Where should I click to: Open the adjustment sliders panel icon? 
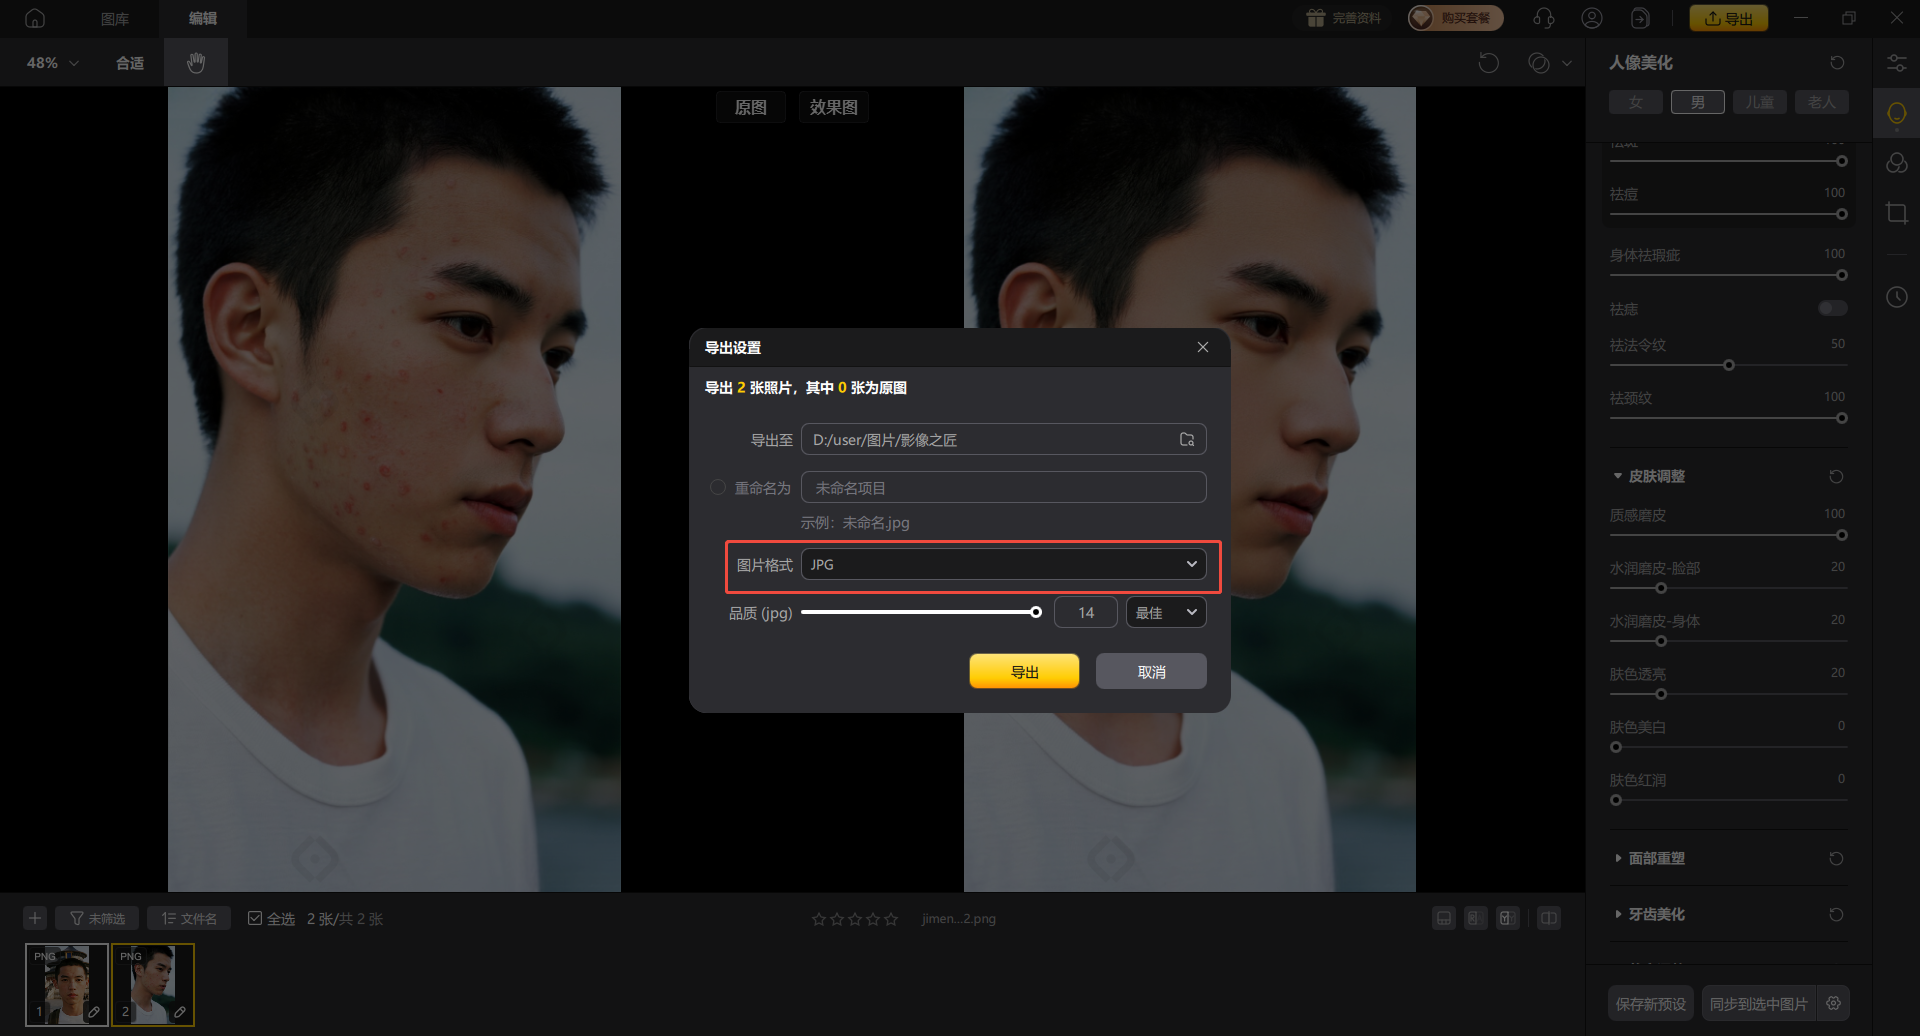(1896, 63)
